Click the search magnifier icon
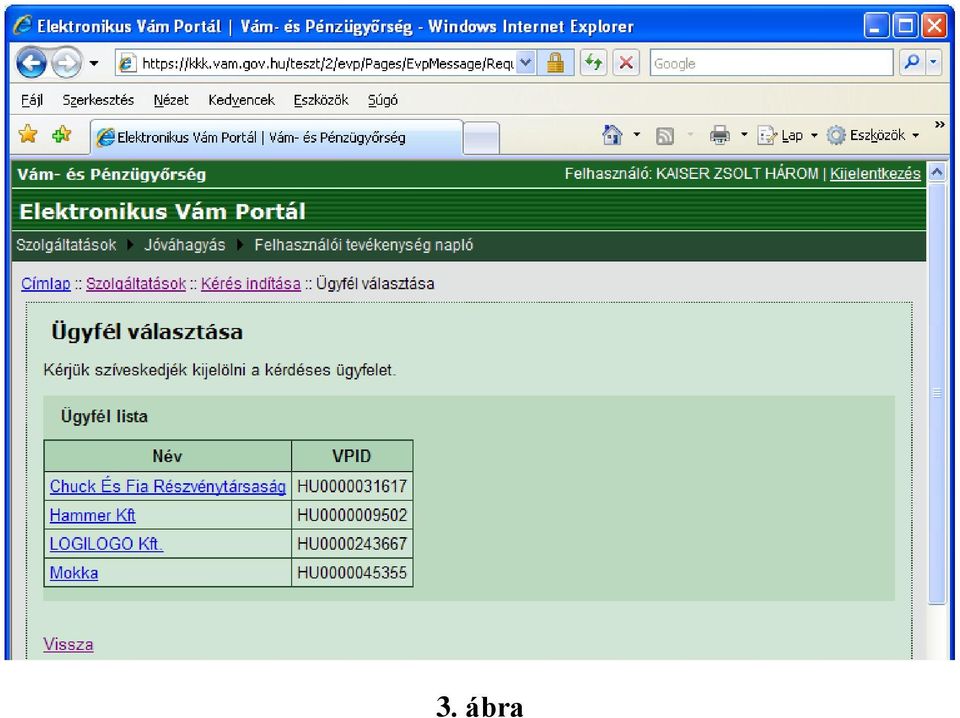The image size is (960, 718). coord(912,62)
